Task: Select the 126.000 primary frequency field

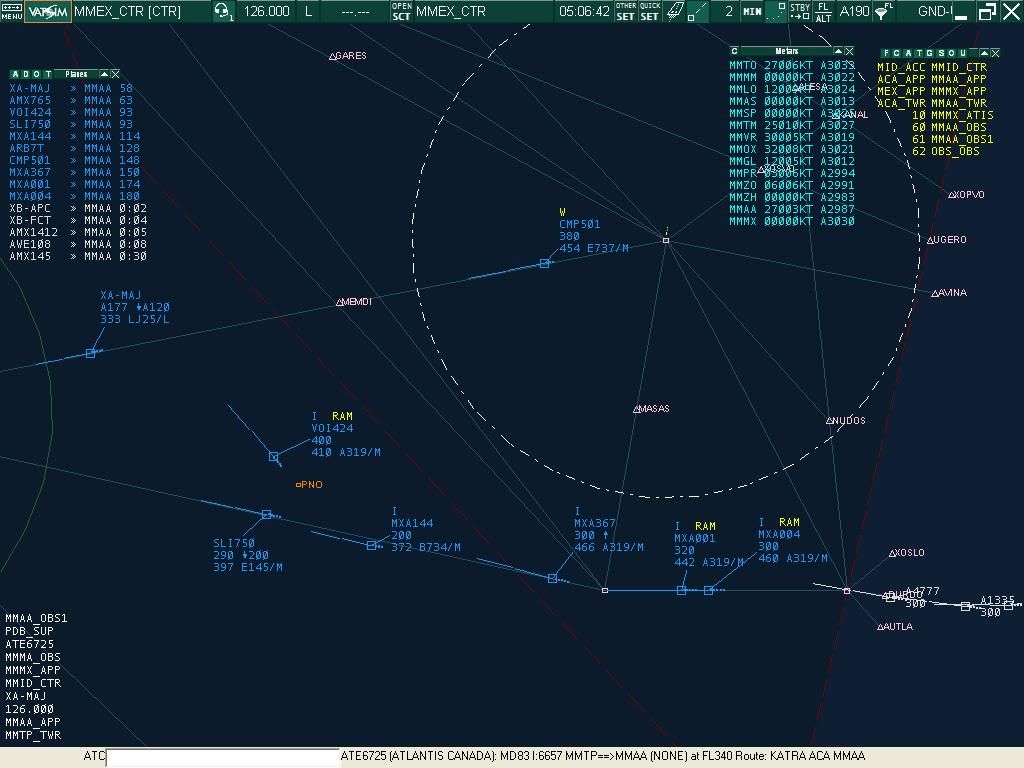Action: click(267, 12)
